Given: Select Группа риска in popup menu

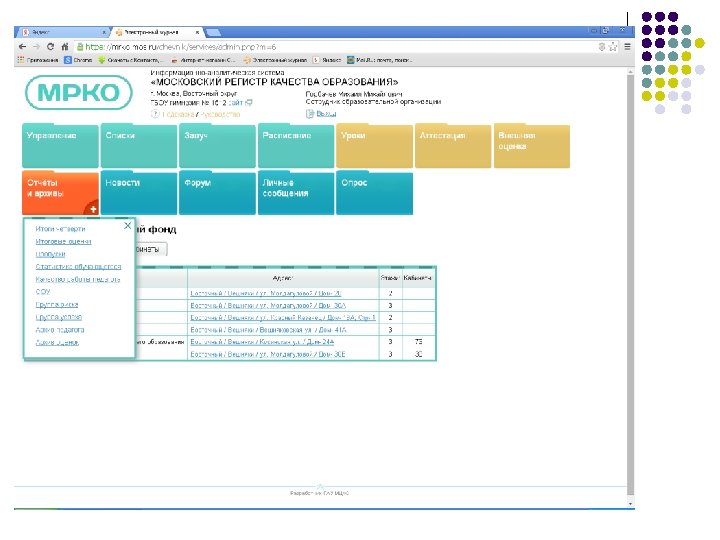Looking at the screenshot, I should [57, 304].
